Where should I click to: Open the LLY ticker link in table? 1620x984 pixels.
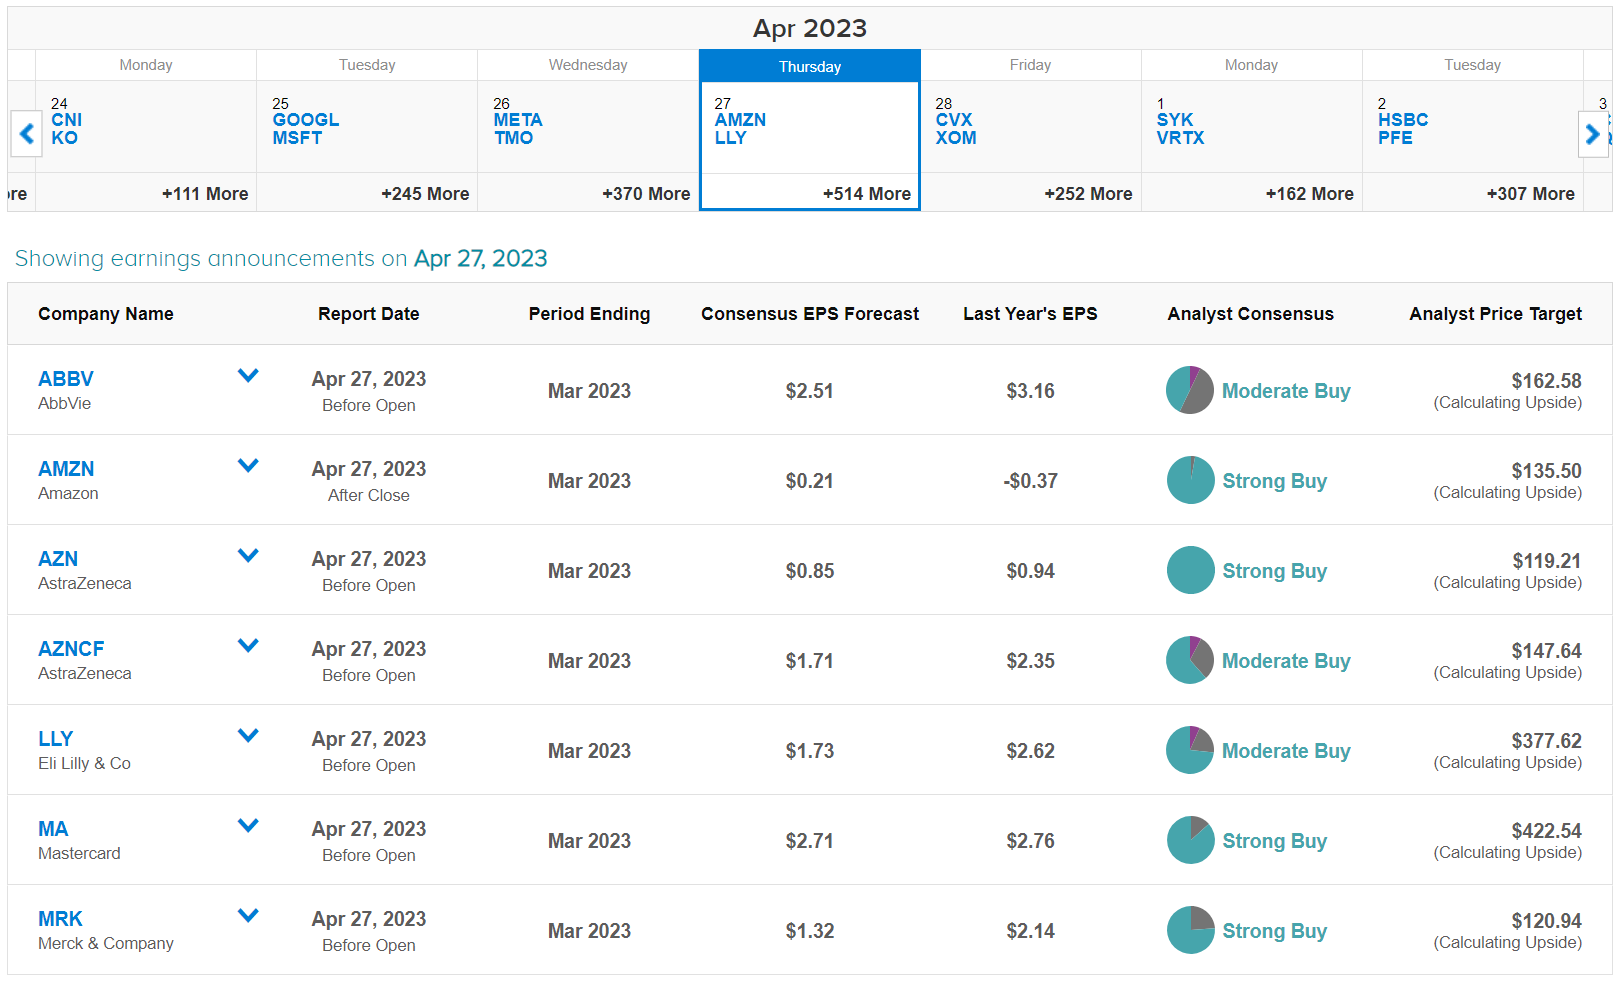(x=56, y=739)
